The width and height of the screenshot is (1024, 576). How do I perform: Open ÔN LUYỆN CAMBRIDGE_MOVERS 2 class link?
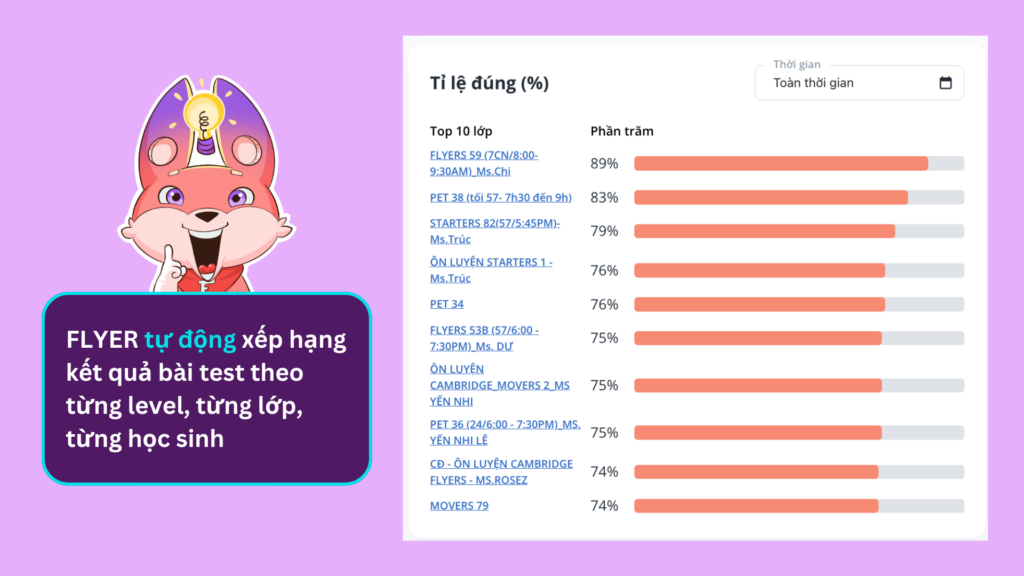tap(499, 385)
